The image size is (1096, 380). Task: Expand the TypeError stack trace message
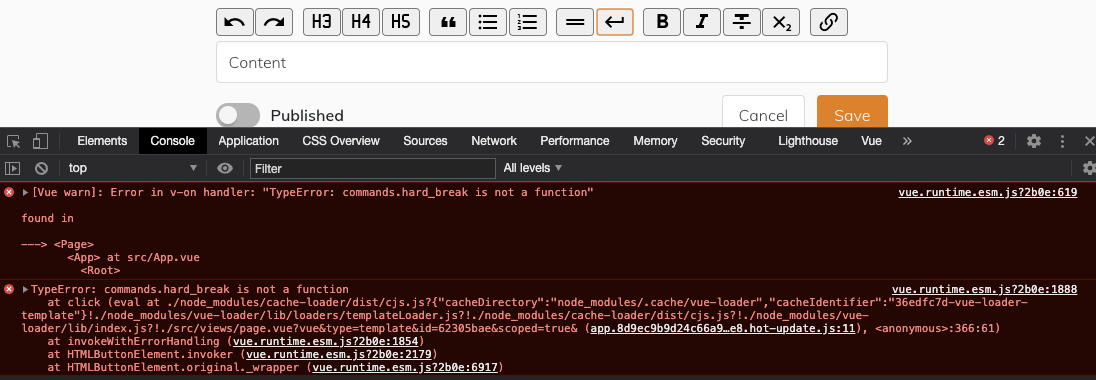tap(26, 289)
